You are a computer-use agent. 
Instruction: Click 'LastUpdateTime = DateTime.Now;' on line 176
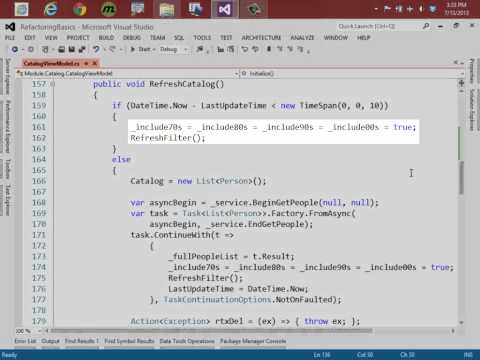[x=238, y=289]
